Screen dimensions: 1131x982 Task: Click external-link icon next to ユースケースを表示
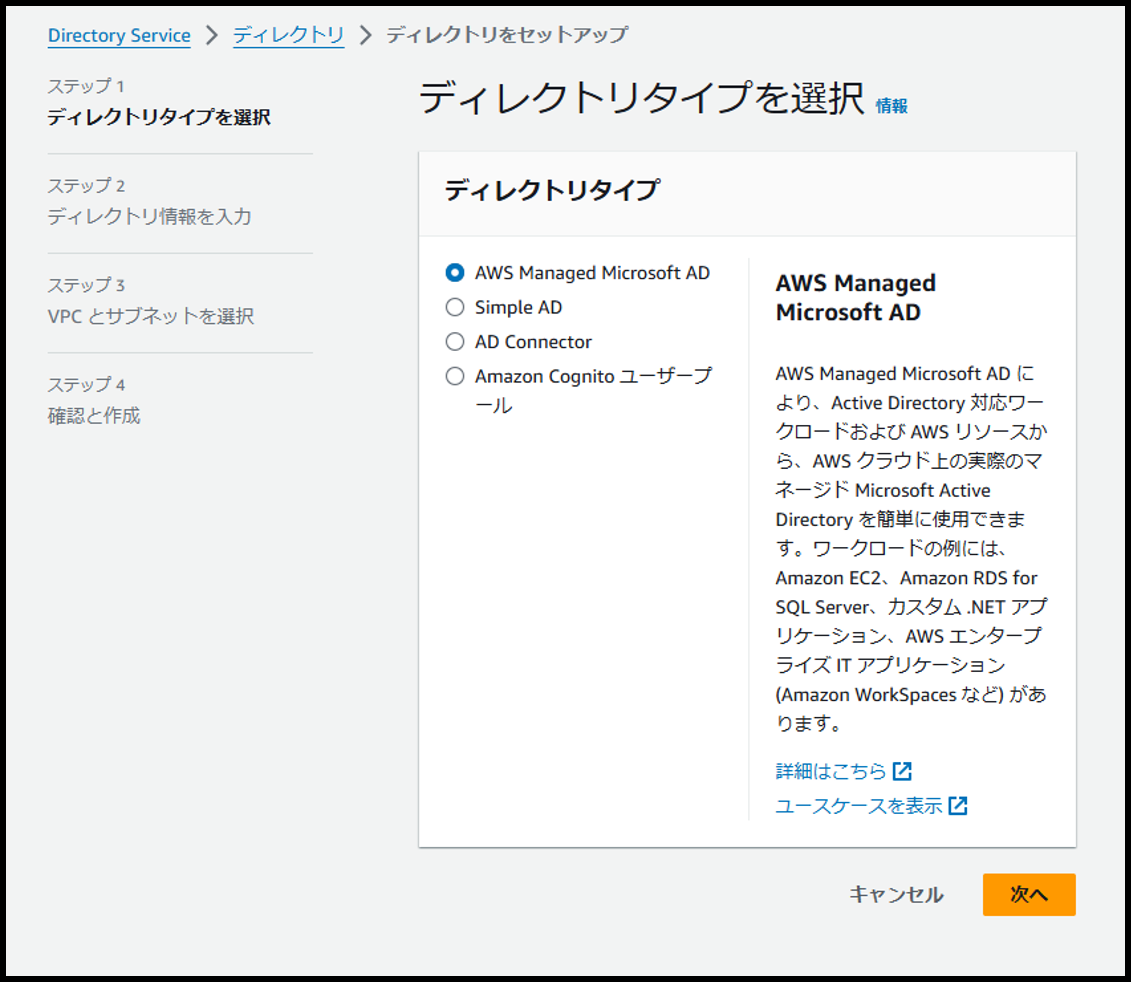pyautogui.click(x=958, y=806)
